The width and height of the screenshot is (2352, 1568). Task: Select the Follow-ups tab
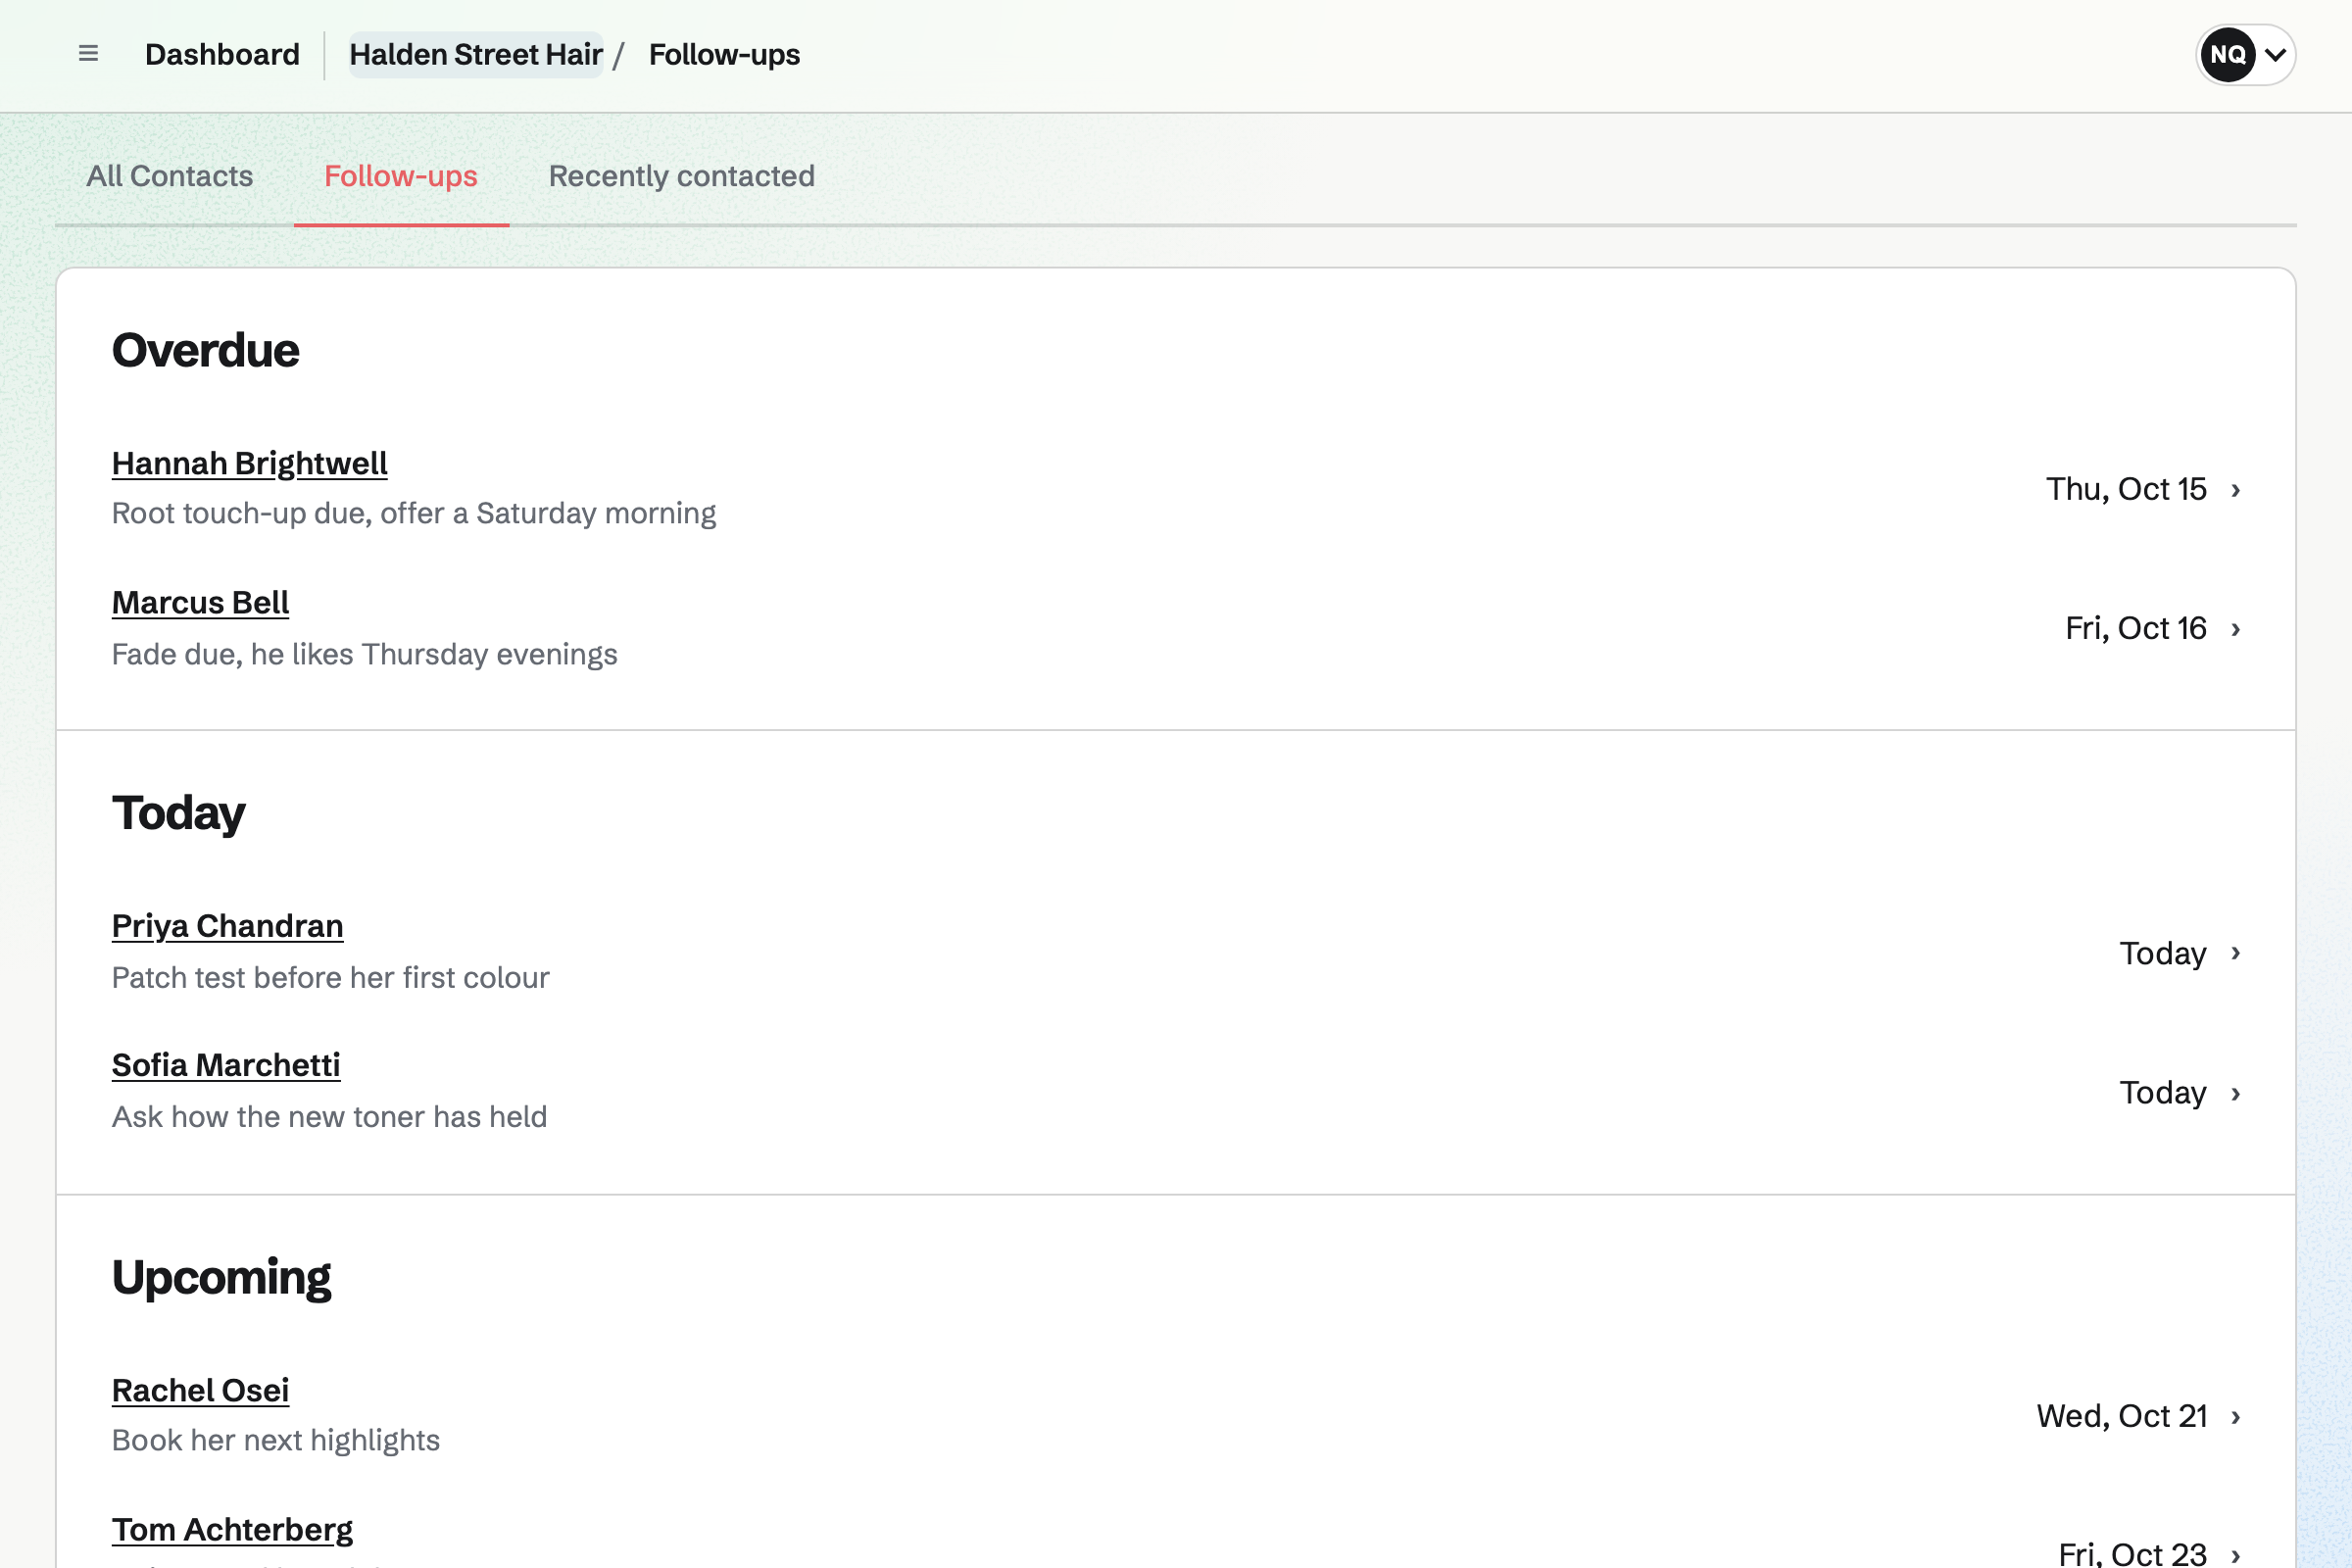click(401, 176)
